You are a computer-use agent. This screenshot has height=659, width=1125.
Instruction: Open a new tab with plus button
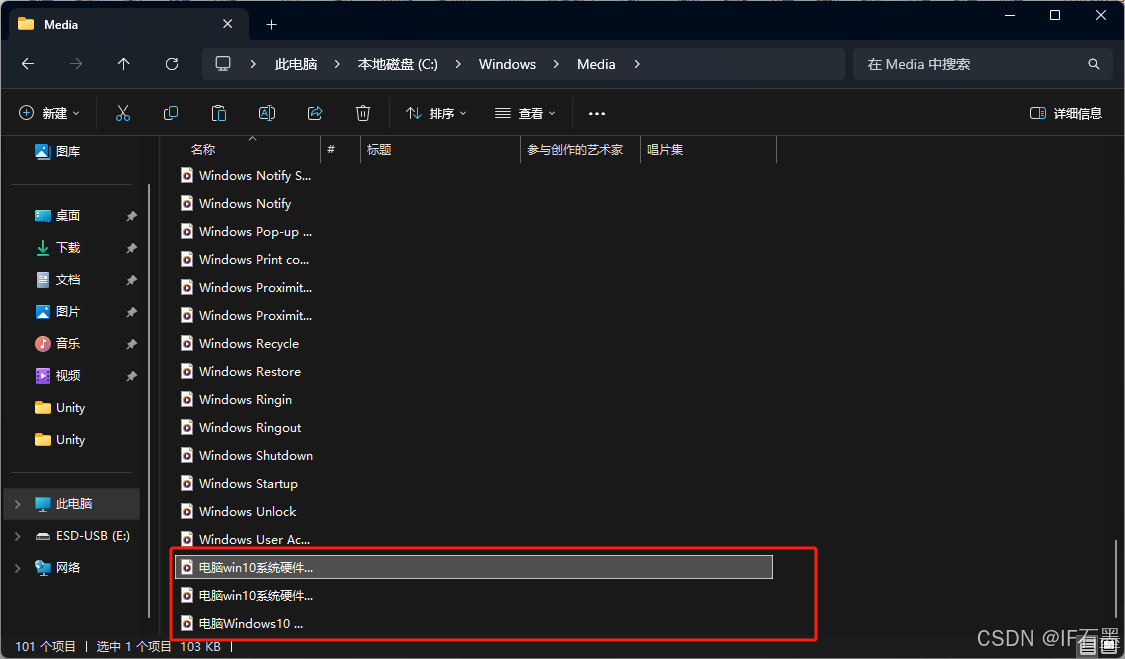271,24
